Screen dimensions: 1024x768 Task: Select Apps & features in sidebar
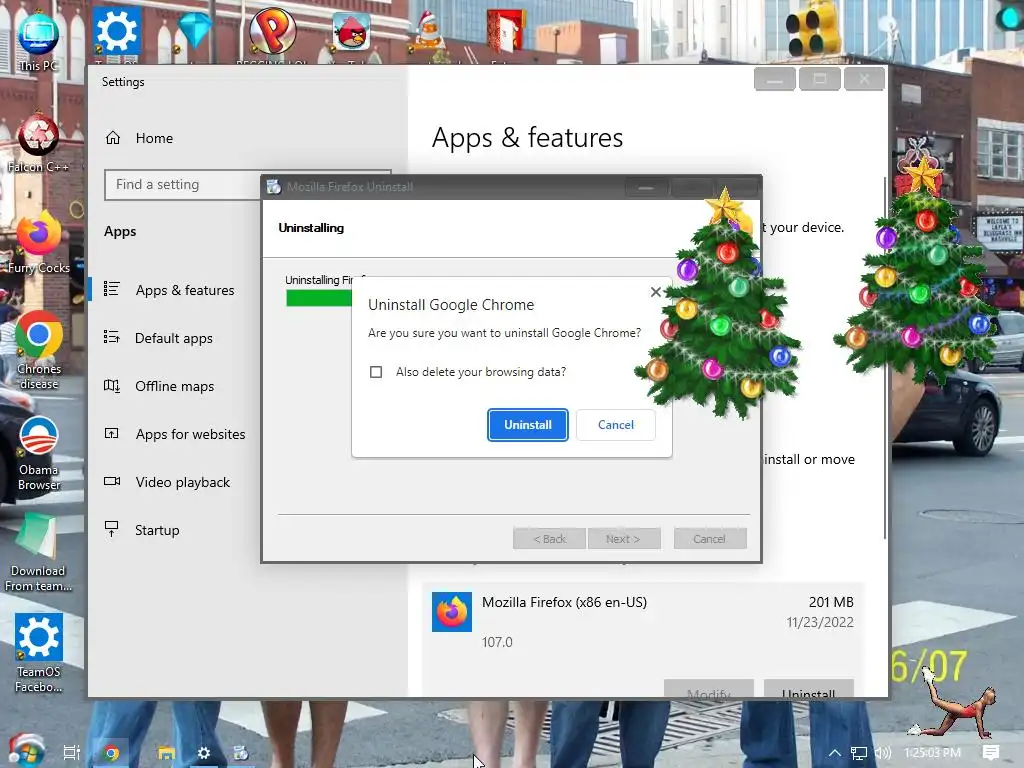(x=185, y=290)
